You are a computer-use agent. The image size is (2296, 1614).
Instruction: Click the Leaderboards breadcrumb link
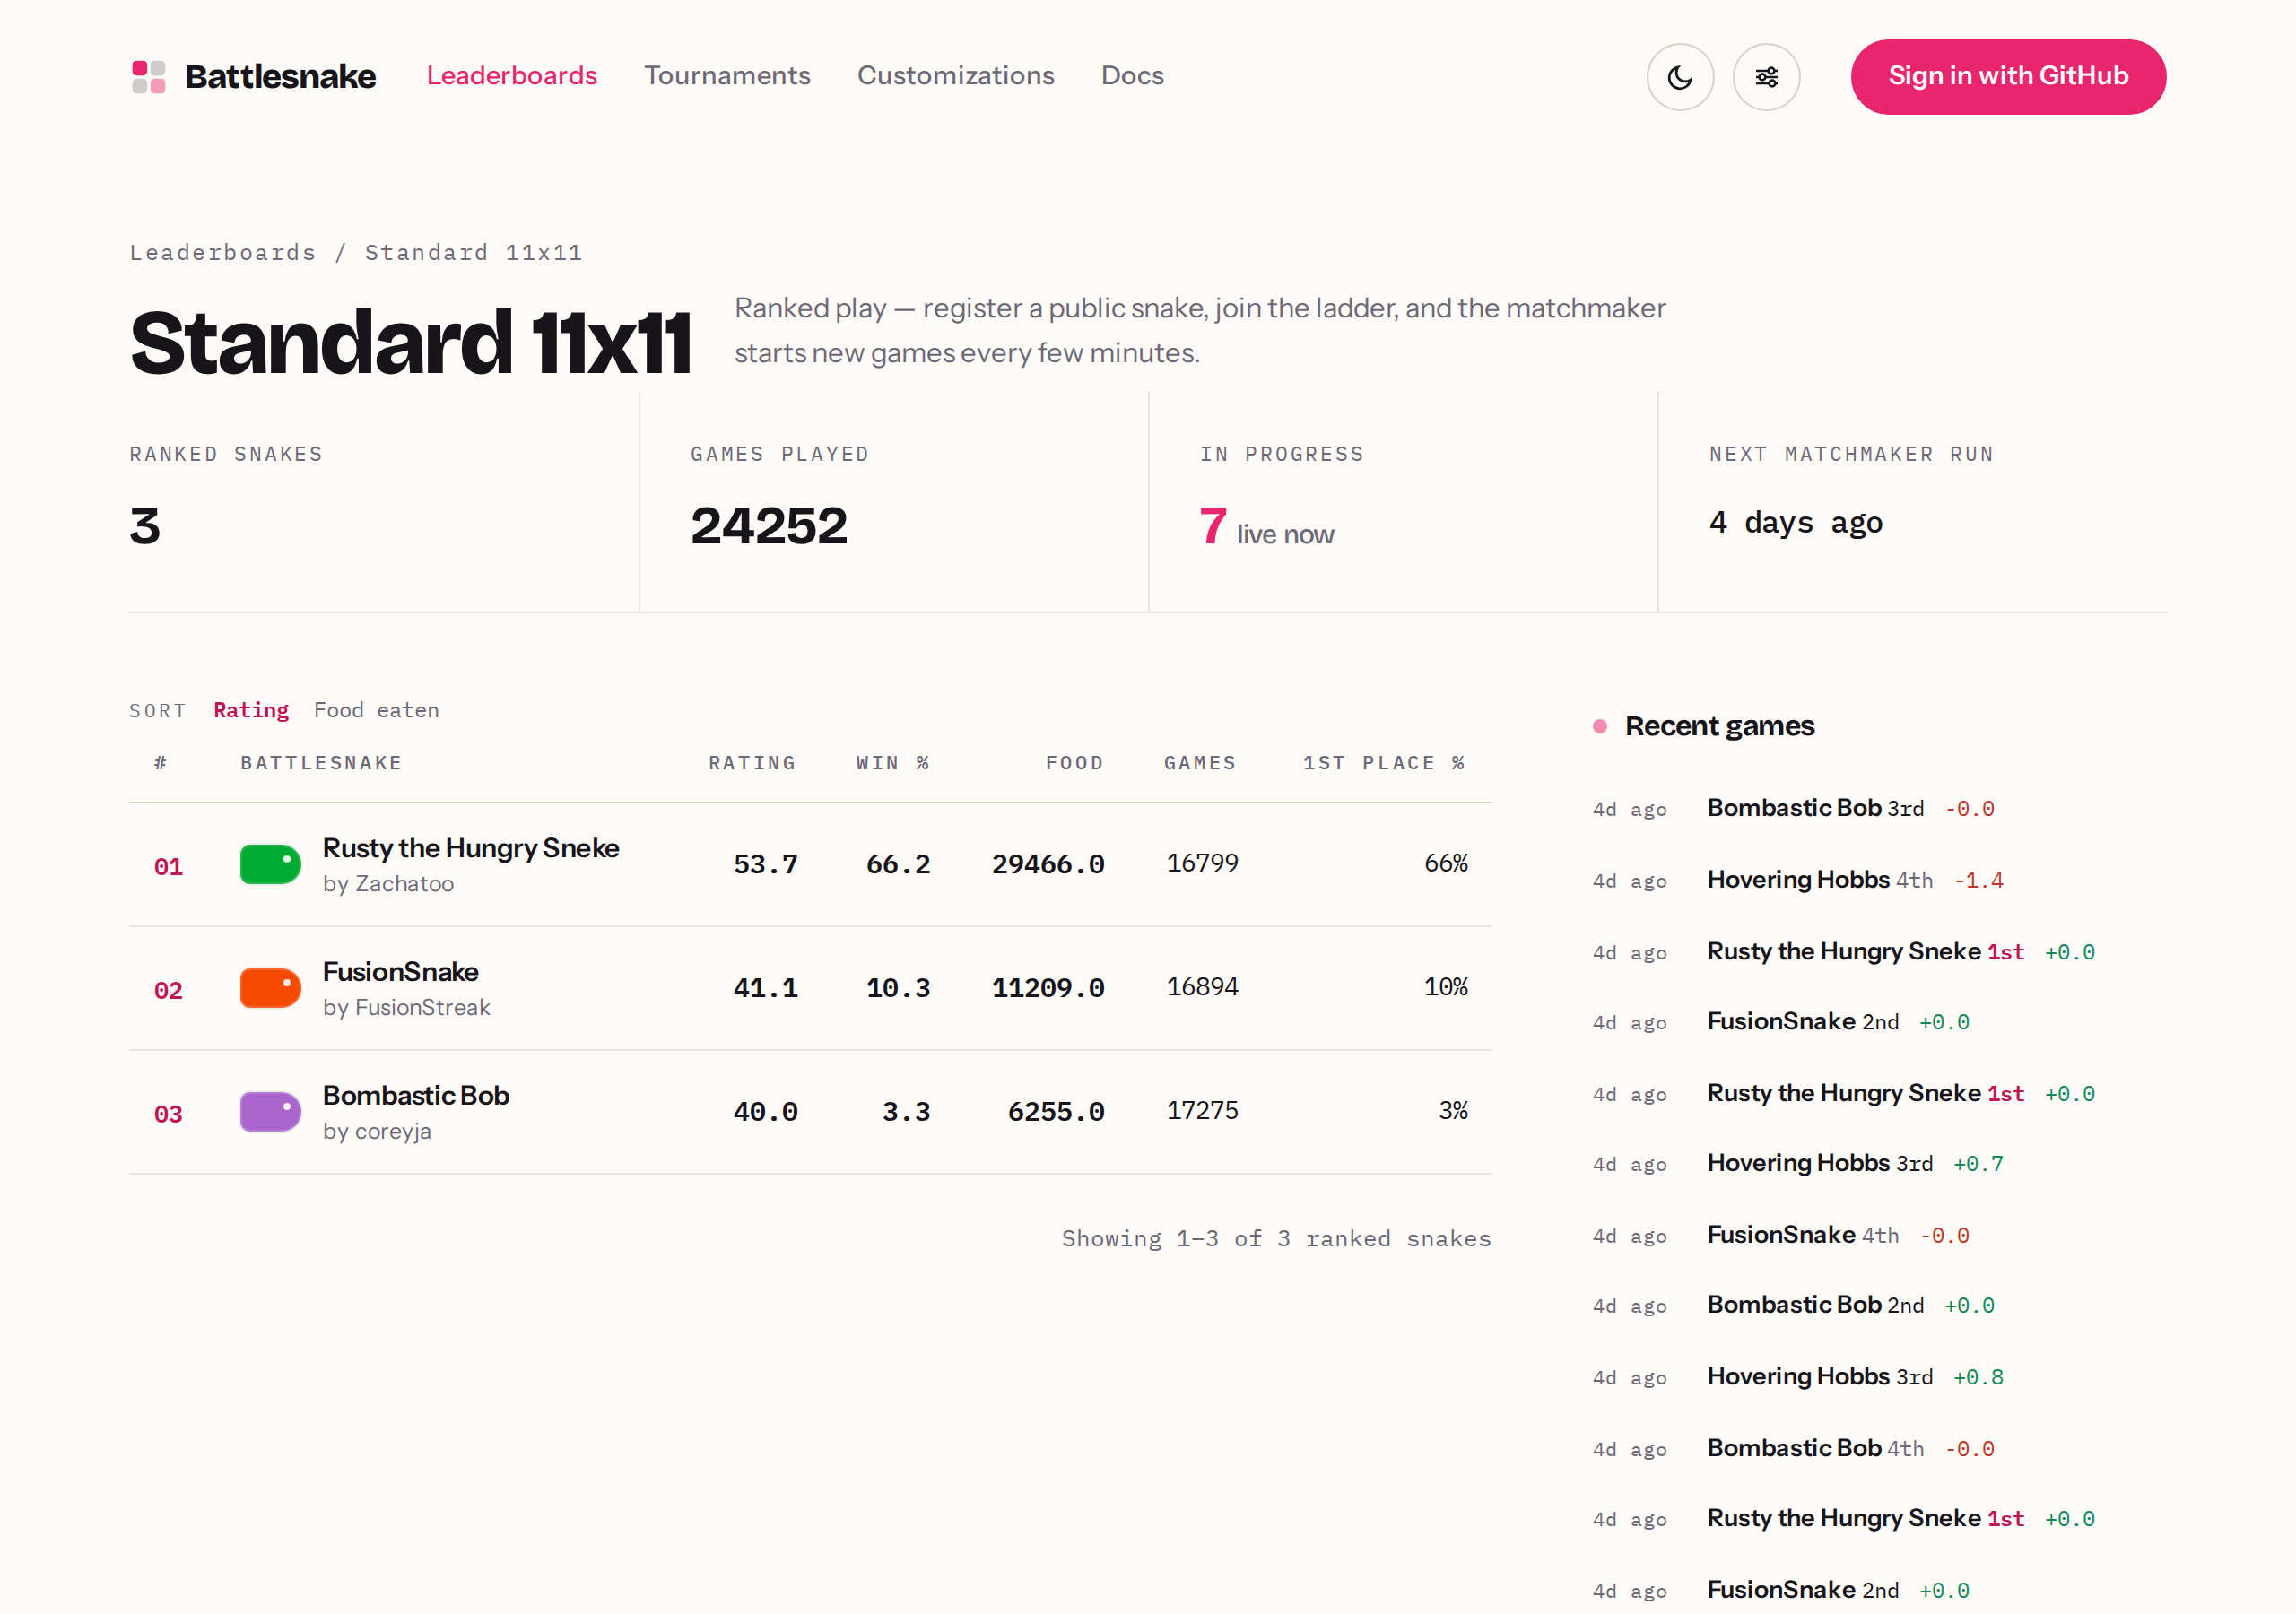(223, 253)
